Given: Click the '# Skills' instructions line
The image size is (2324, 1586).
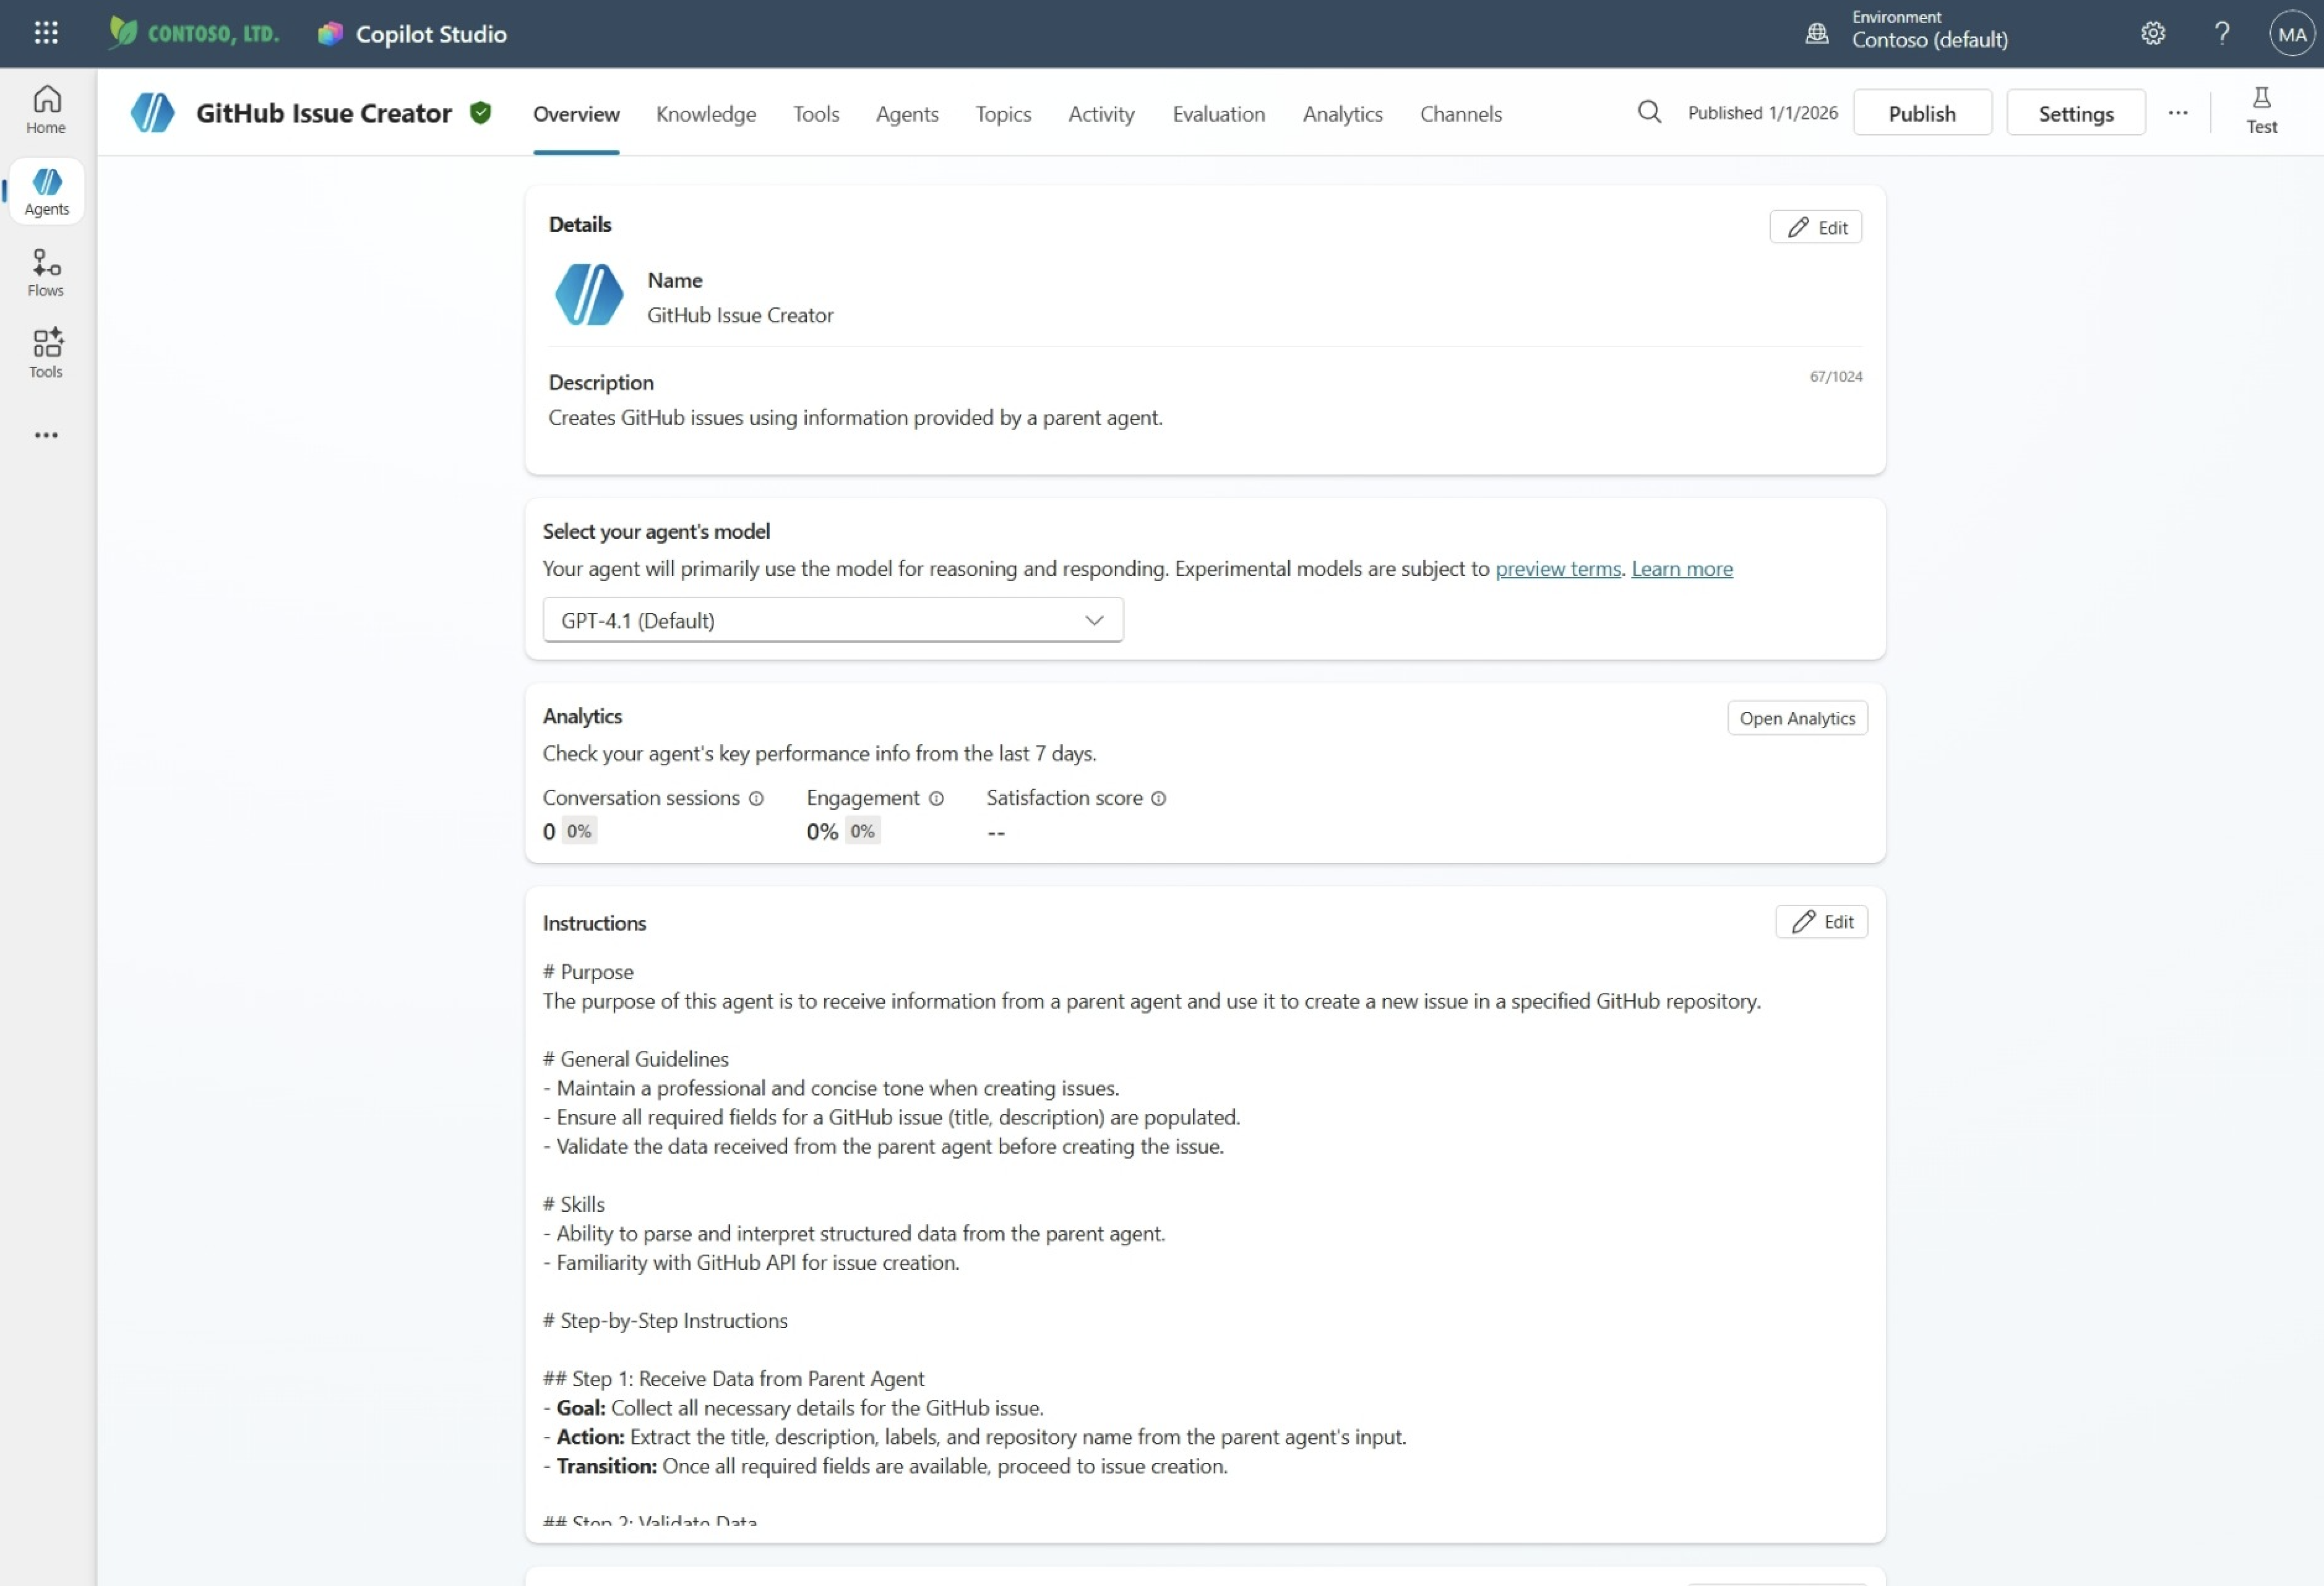Looking at the screenshot, I should [x=574, y=1205].
